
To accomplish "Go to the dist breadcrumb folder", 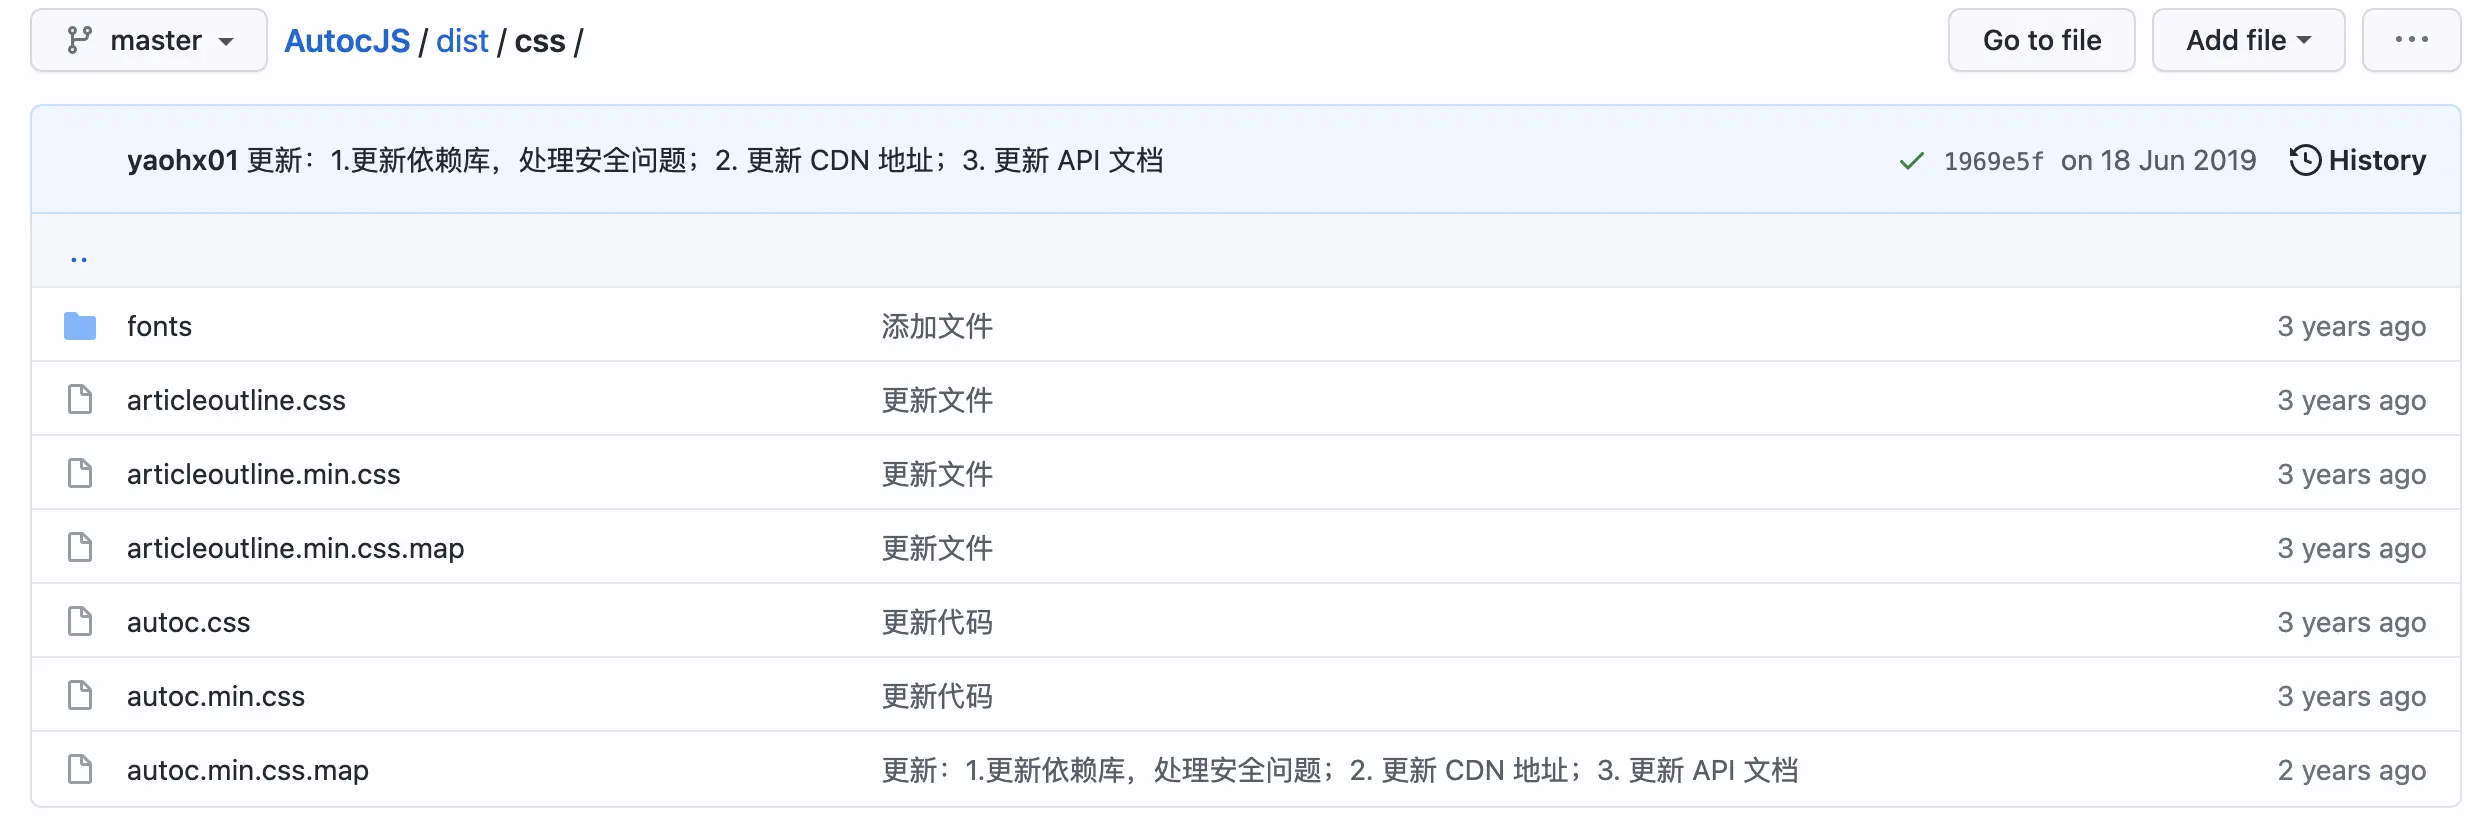I will point(462,41).
